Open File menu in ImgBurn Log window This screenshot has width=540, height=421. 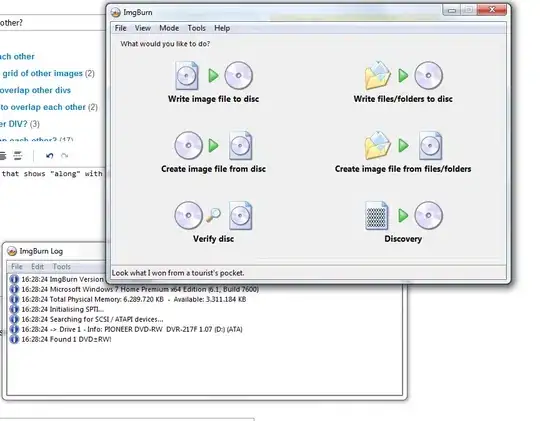pyautogui.click(x=17, y=267)
